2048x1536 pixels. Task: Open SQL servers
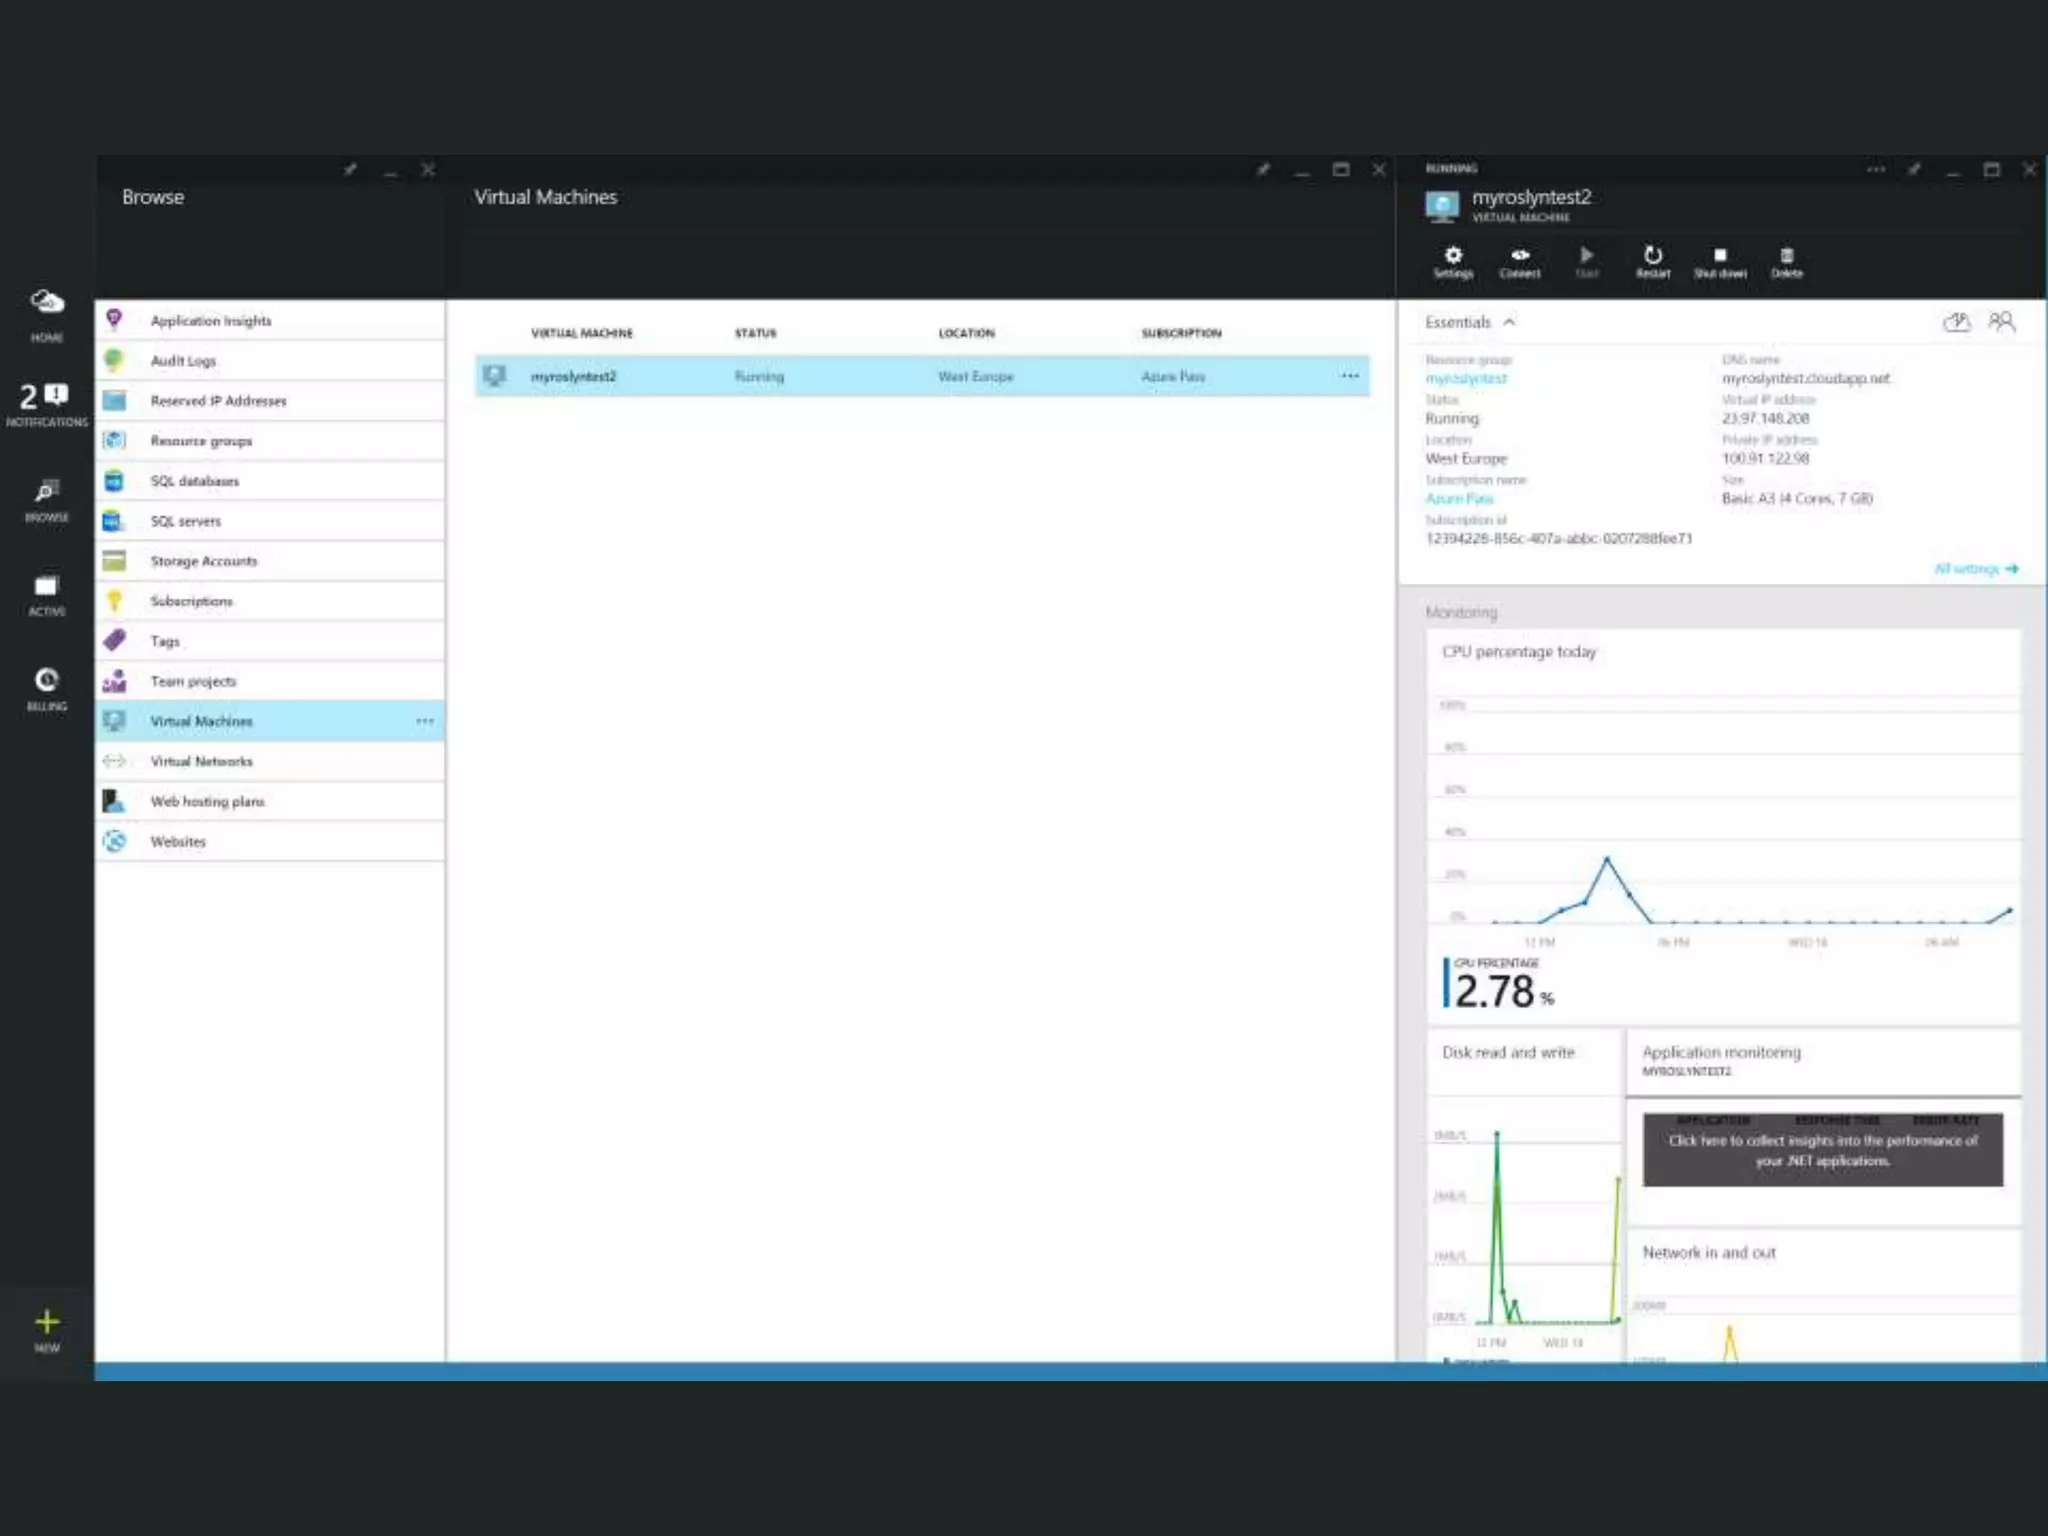click(x=270, y=520)
